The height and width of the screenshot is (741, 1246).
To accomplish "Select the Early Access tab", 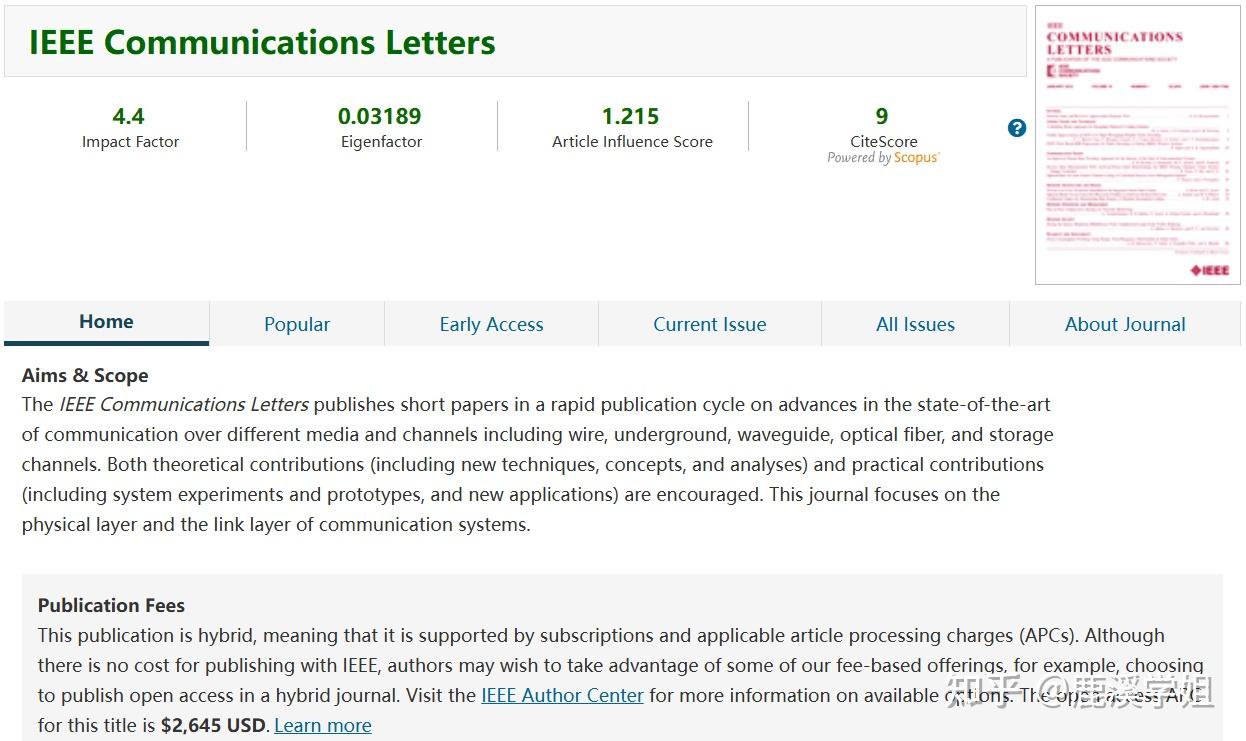I will pos(491,324).
